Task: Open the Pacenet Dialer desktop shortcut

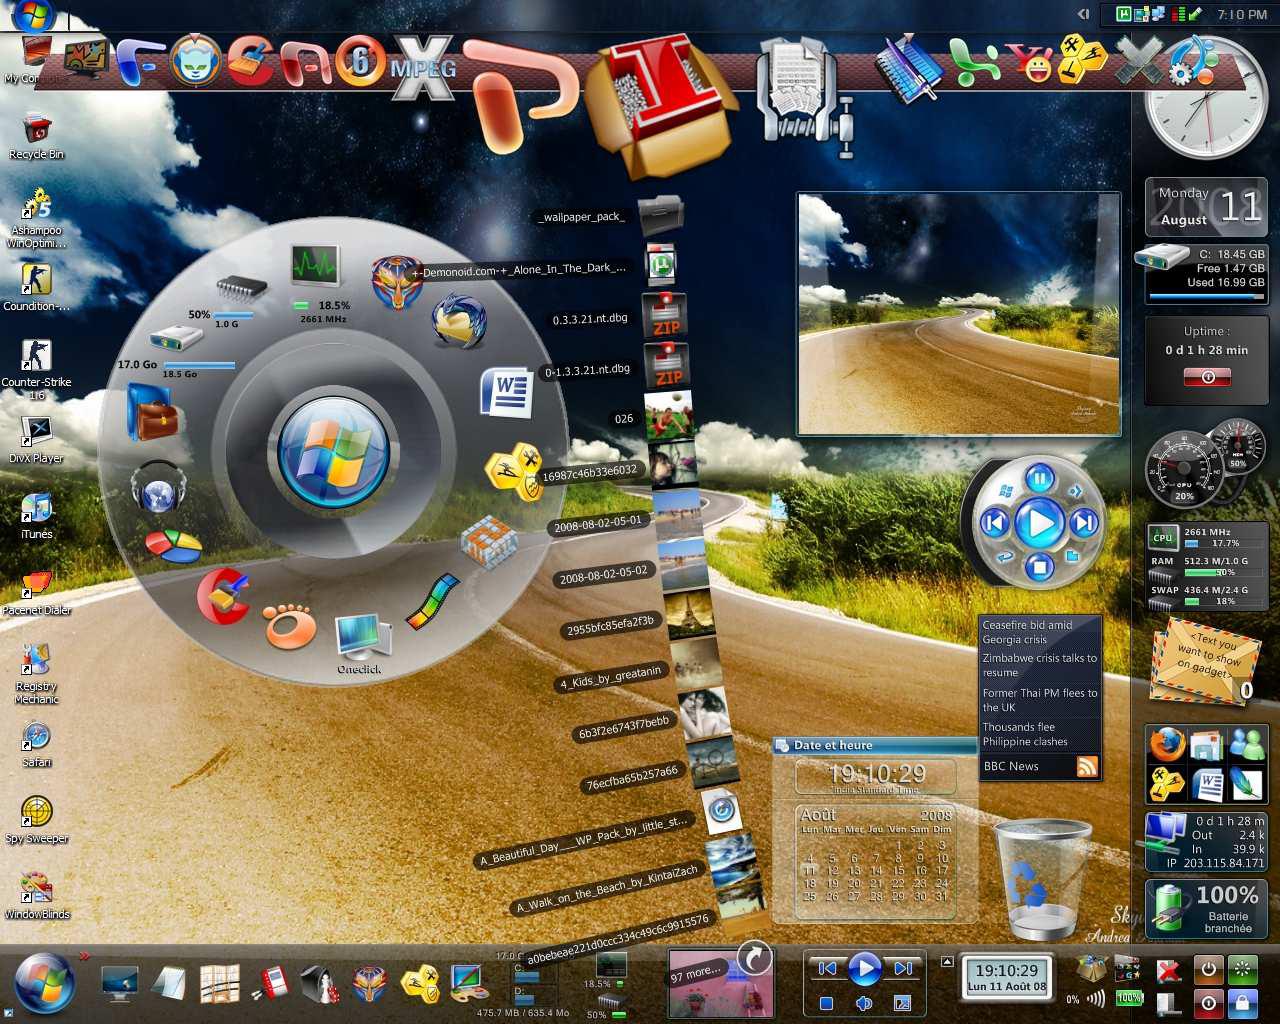Action: tap(36, 592)
